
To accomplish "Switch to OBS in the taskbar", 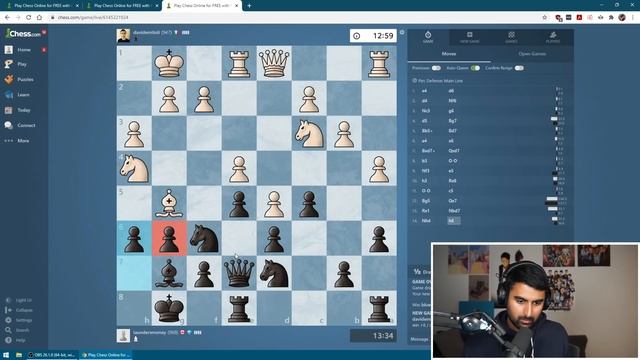I will point(52,355).
